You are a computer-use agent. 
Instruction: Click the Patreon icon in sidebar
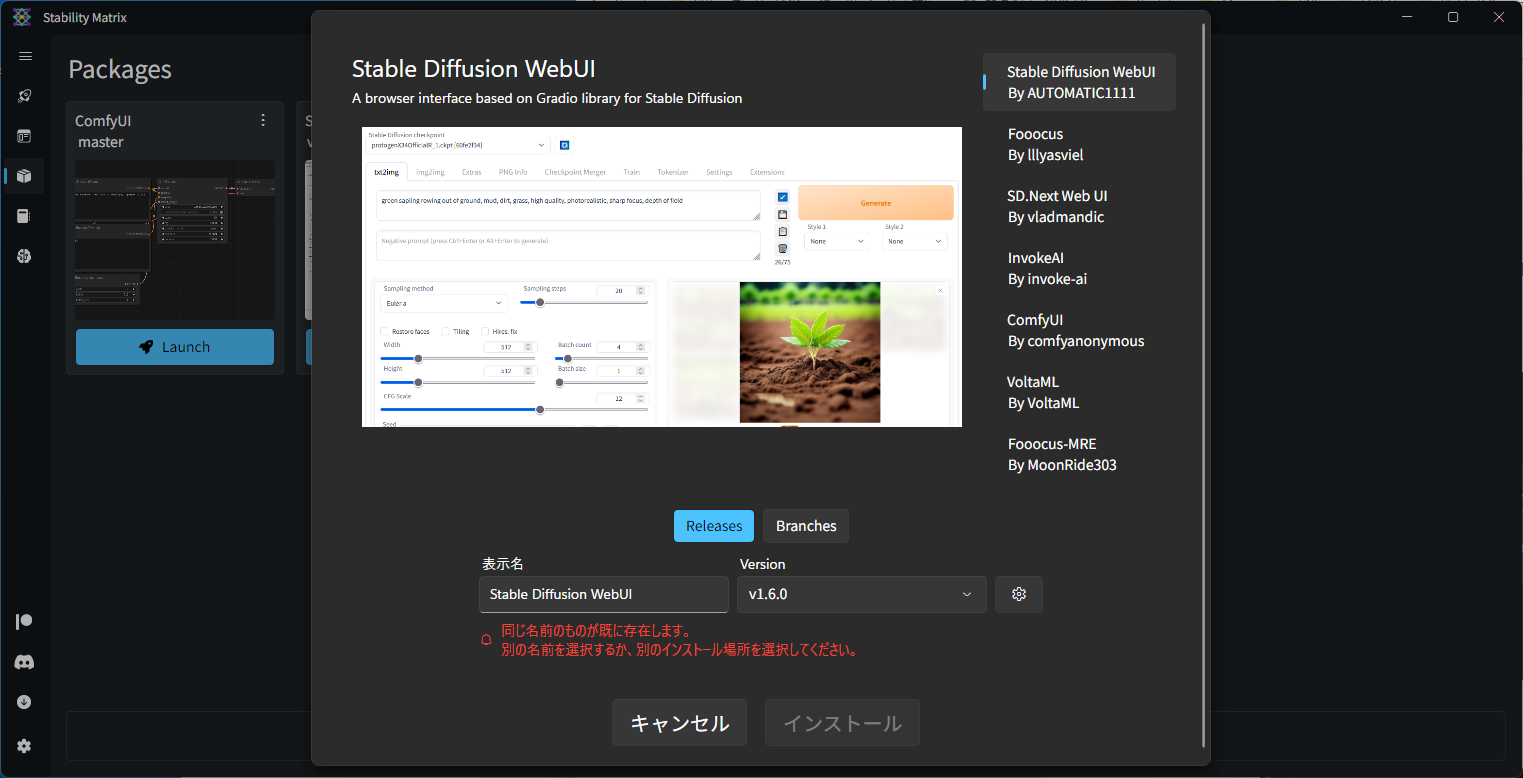25,622
